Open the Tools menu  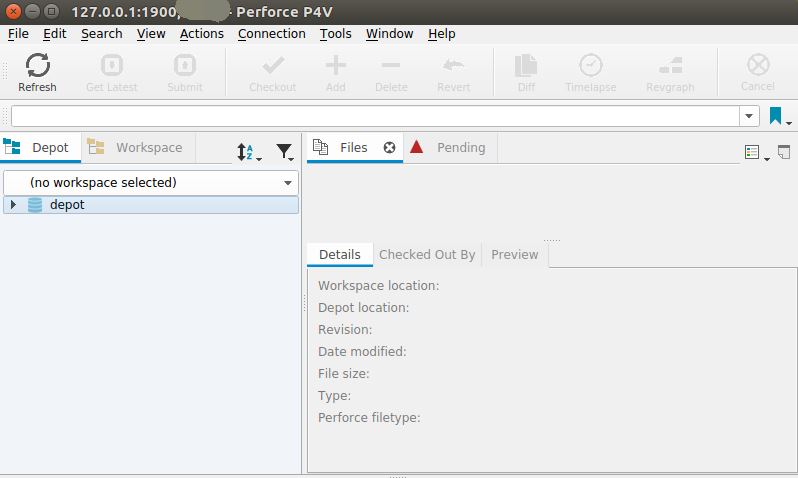[335, 34]
